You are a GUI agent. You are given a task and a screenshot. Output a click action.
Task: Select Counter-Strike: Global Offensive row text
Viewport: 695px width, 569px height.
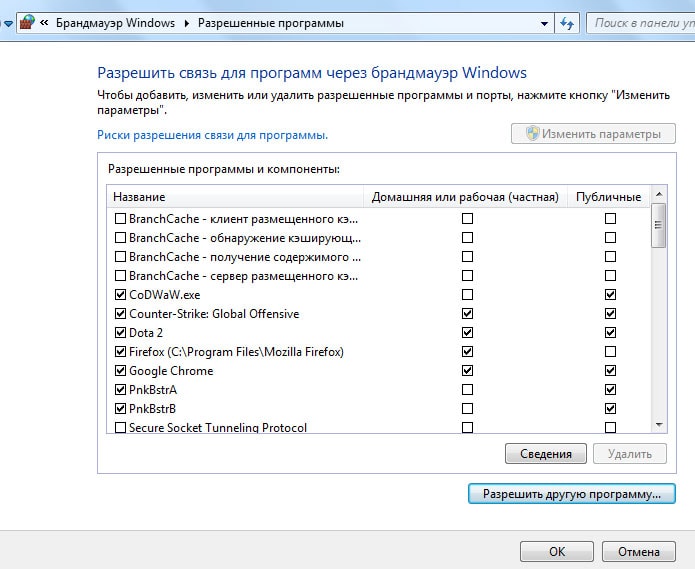pos(214,314)
